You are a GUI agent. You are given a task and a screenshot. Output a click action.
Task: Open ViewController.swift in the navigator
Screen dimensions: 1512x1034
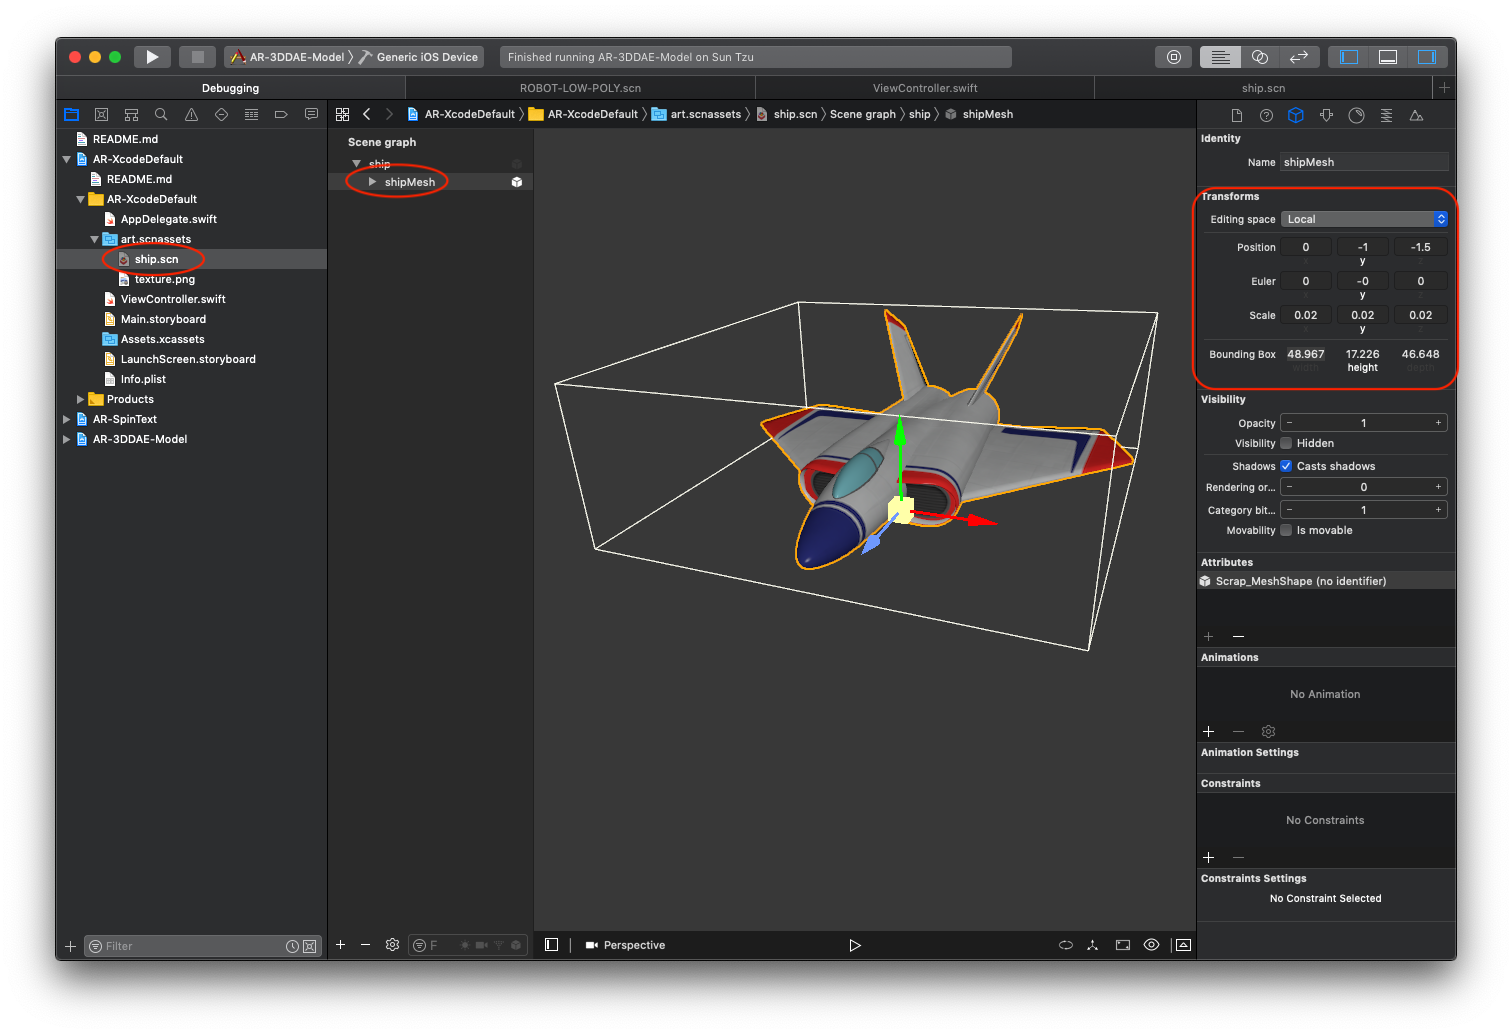tap(172, 299)
